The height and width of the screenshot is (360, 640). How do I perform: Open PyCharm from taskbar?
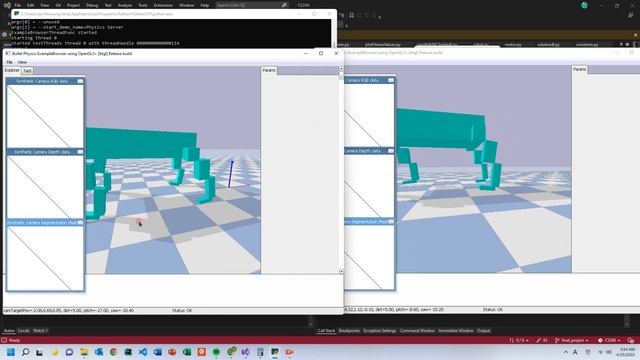128,352
